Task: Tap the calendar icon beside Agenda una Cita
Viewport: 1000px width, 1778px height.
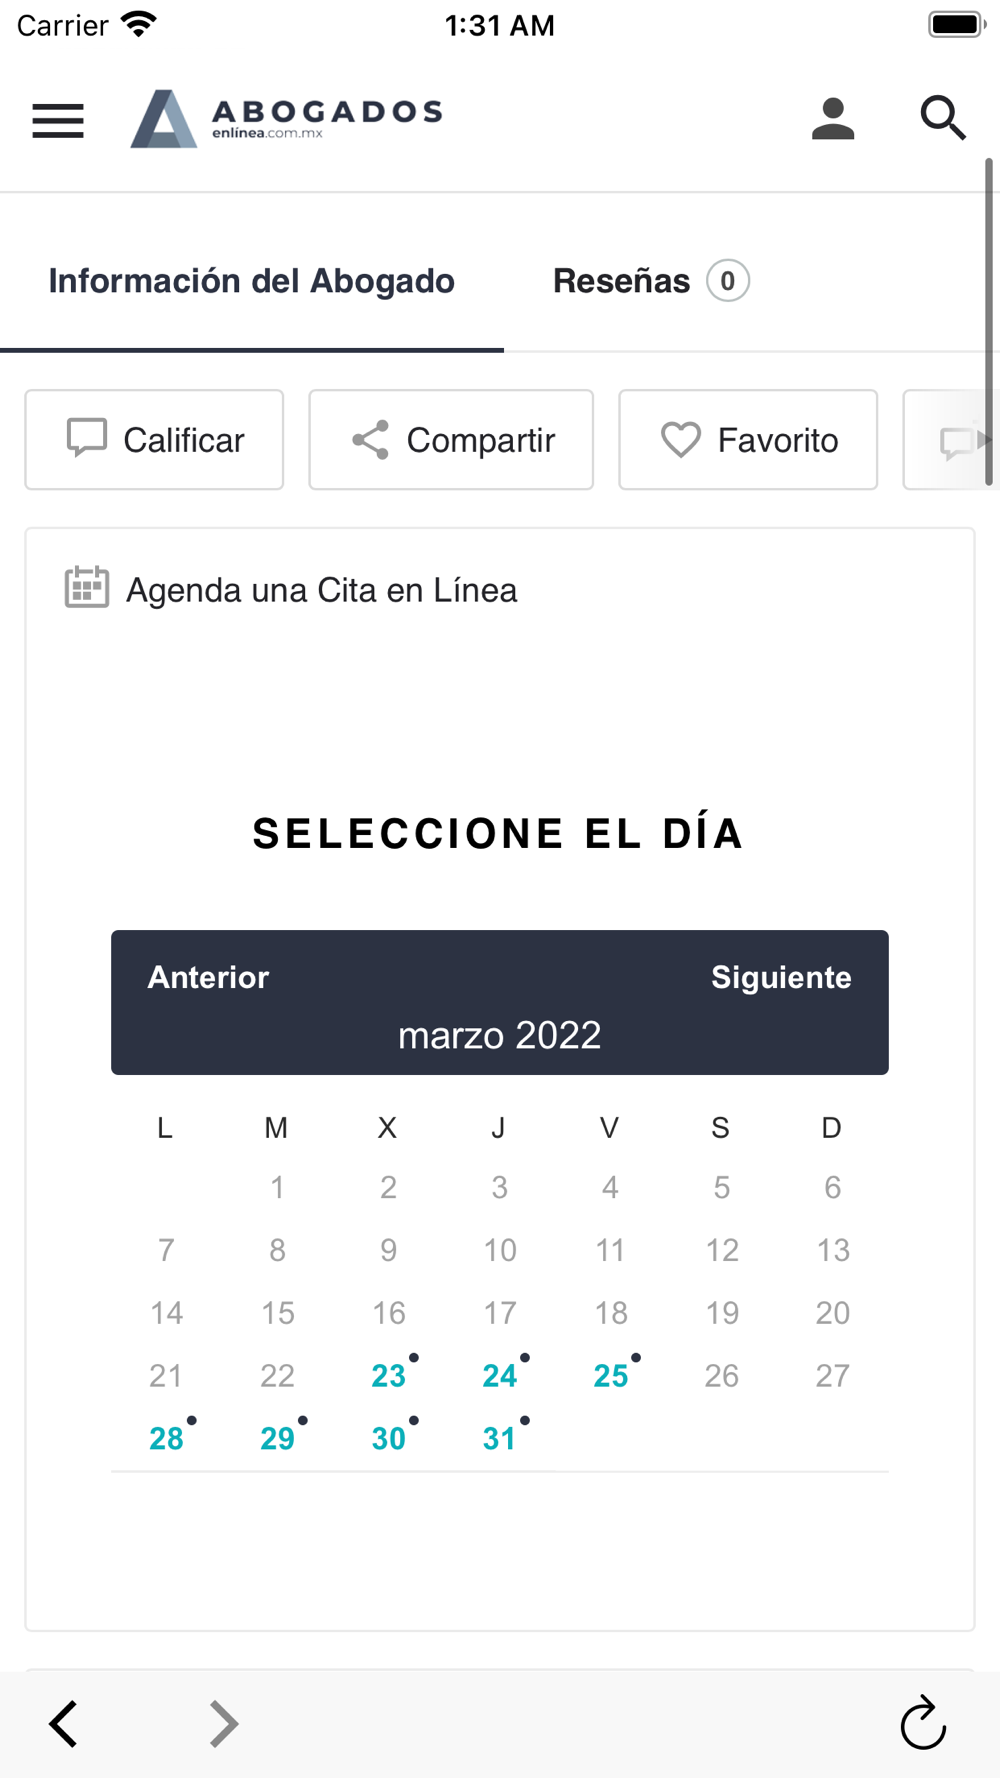Action: point(87,587)
